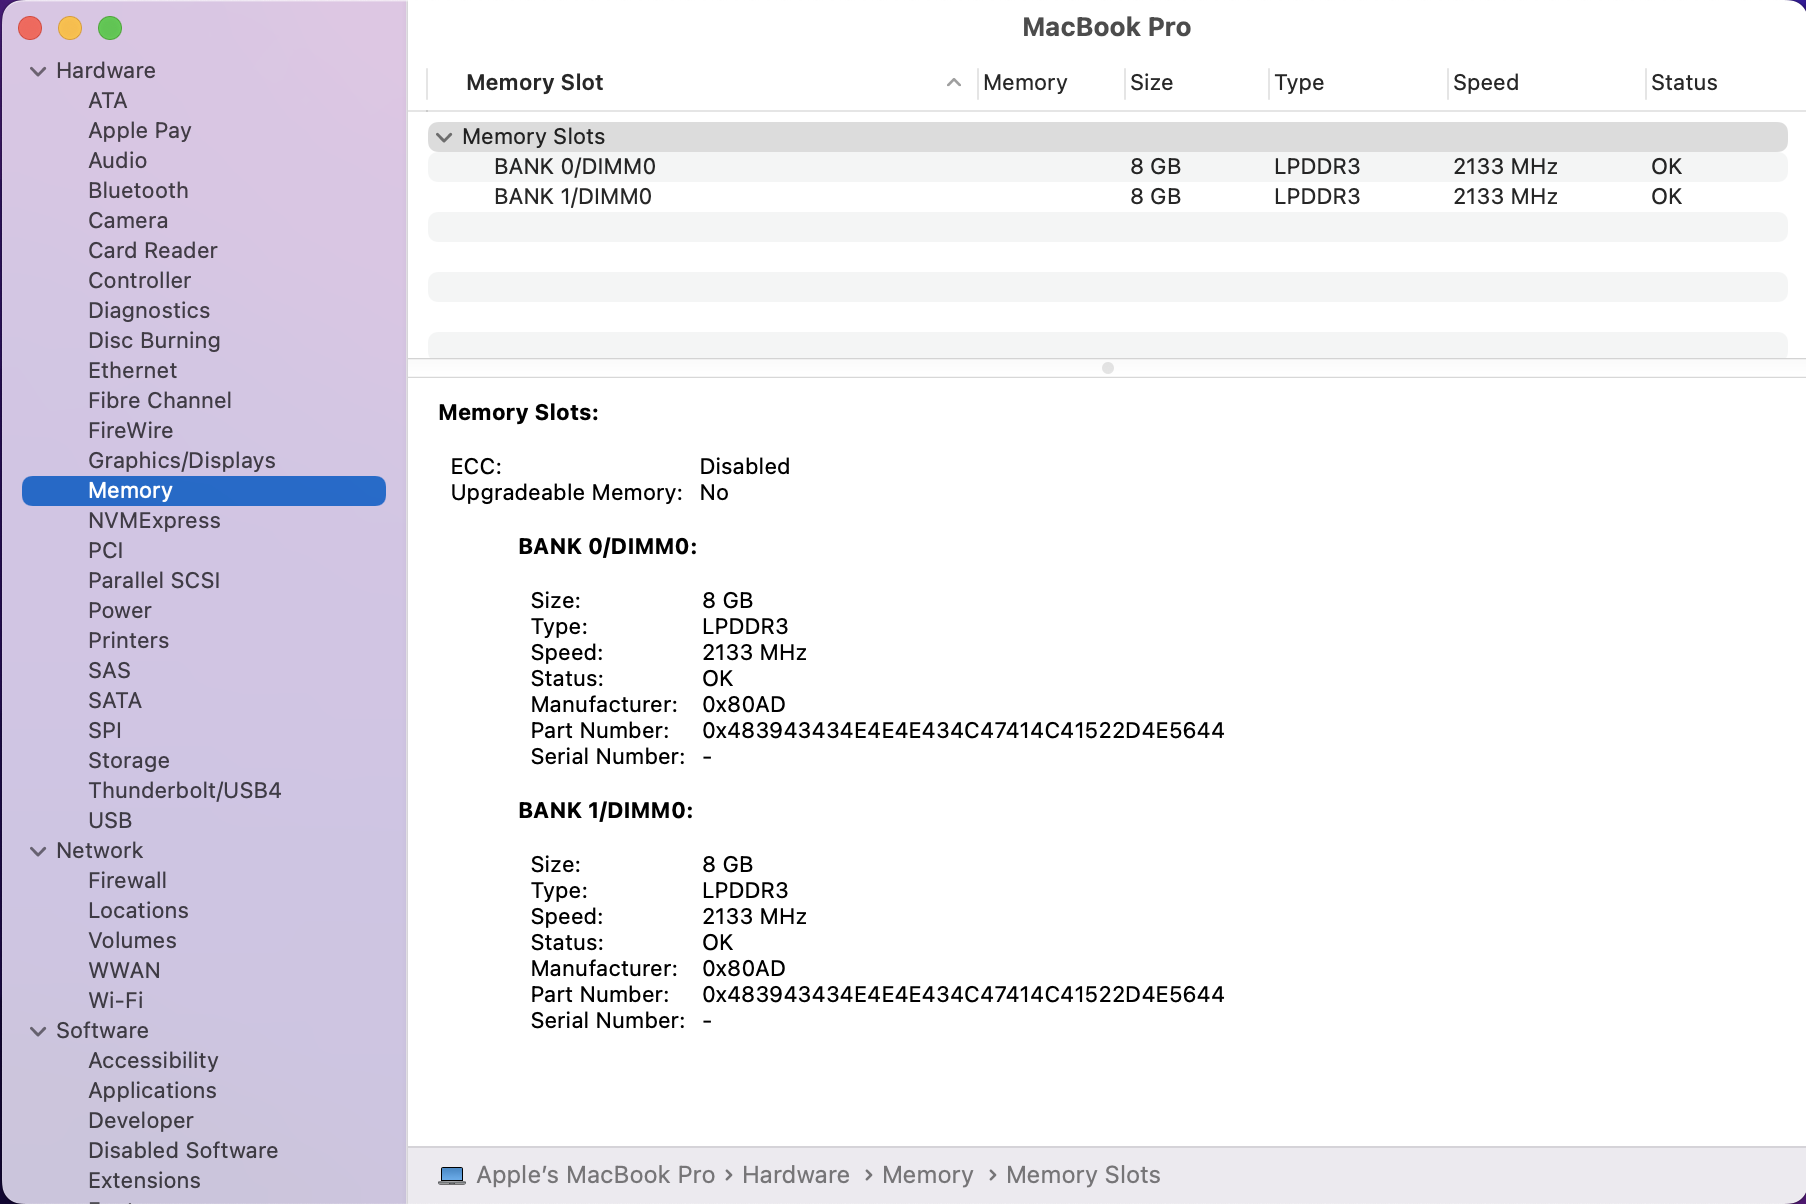Open Storage information
Image resolution: width=1806 pixels, height=1204 pixels.
pyautogui.click(x=129, y=761)
